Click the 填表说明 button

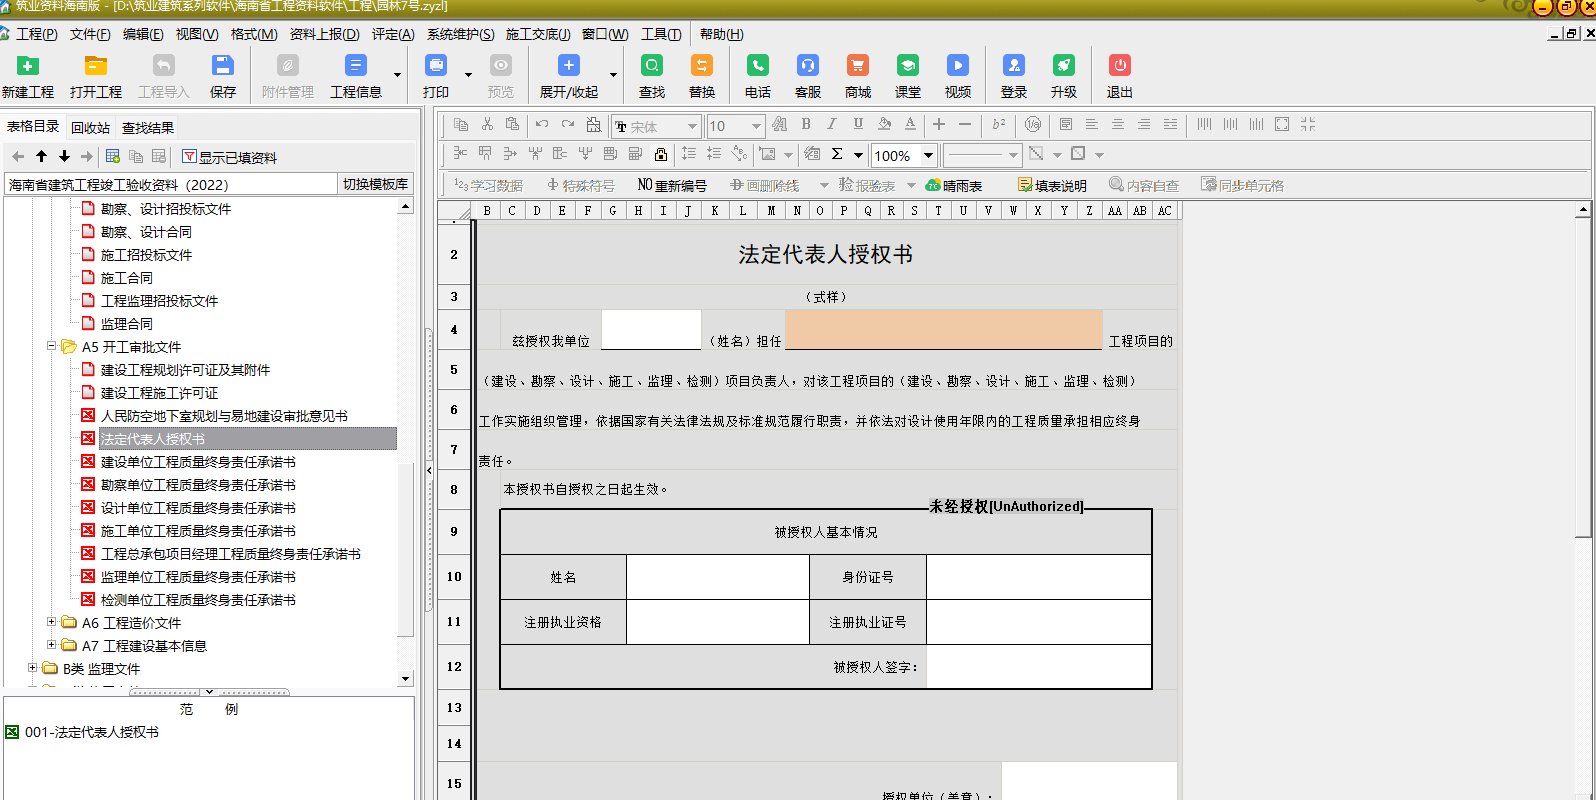point(1052,185)
